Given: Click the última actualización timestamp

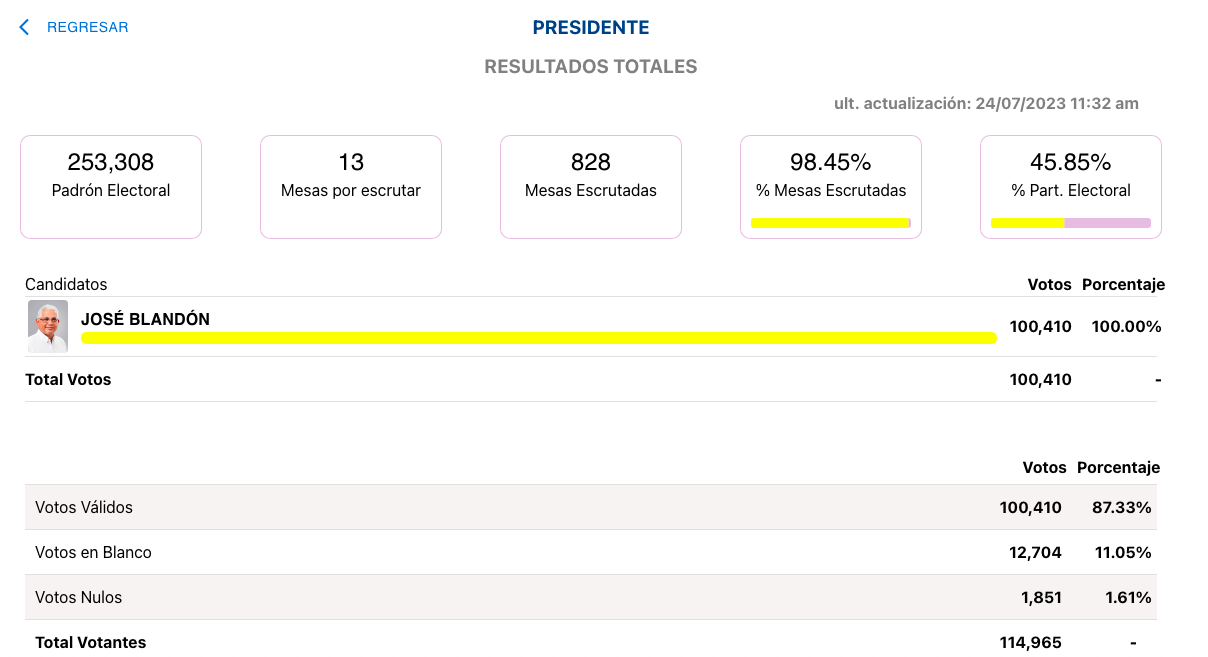Looking at the screenshot, I should pyautogui.click(x=986, y=104).
